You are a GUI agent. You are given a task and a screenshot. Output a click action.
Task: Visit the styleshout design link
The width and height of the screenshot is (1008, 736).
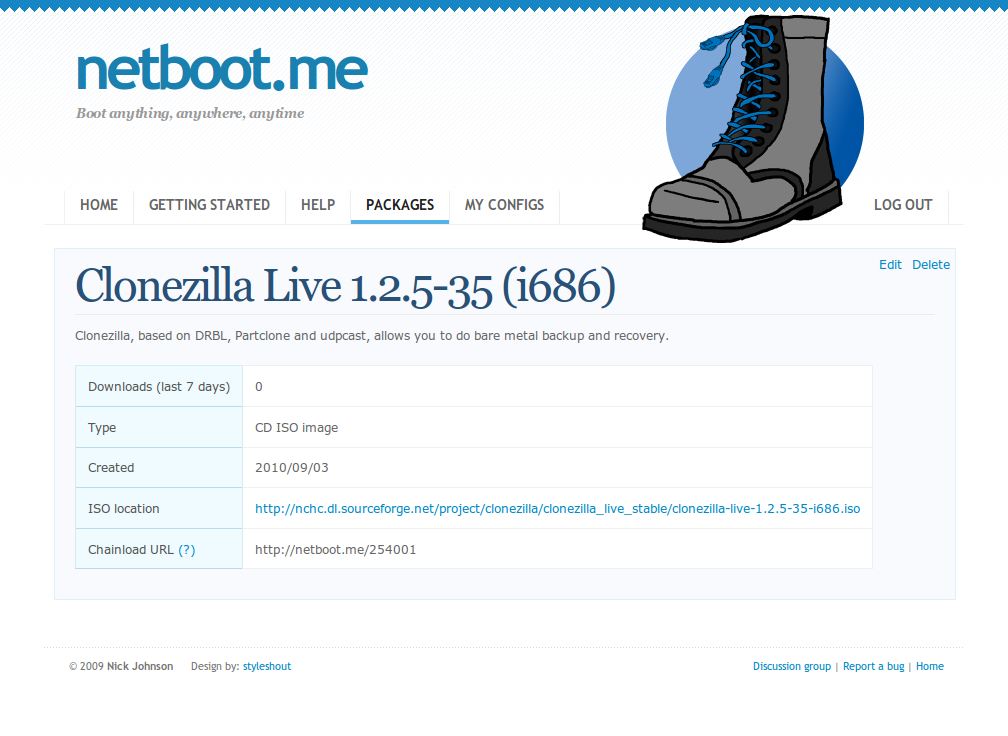(267, 667)
